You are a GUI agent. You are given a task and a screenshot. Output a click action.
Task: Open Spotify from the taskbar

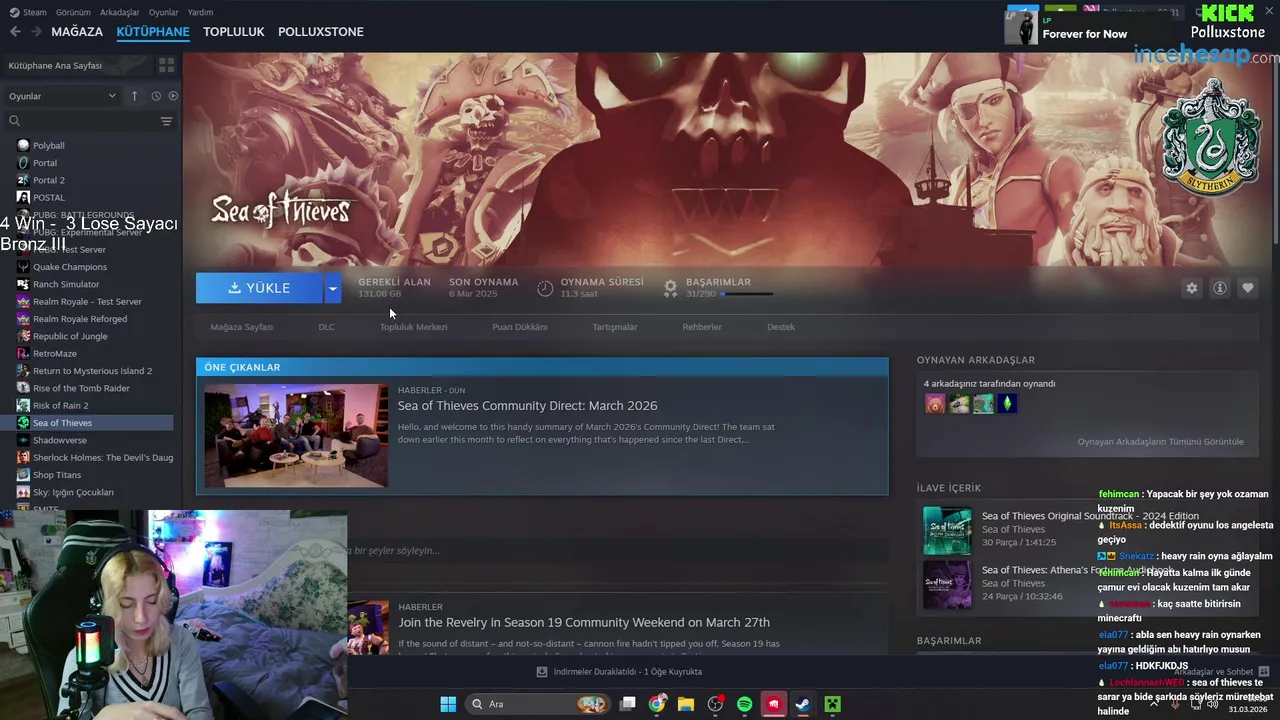pyautogui.click(x=744, y=704)
